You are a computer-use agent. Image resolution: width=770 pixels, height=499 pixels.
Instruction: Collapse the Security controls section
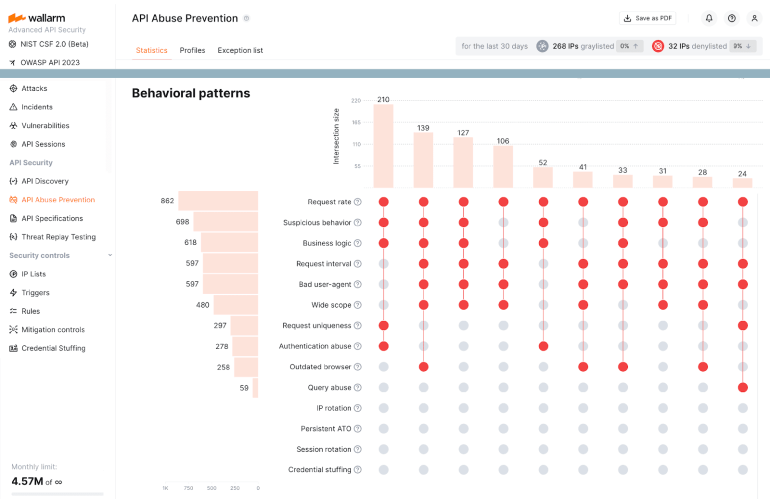click(110, 255)
